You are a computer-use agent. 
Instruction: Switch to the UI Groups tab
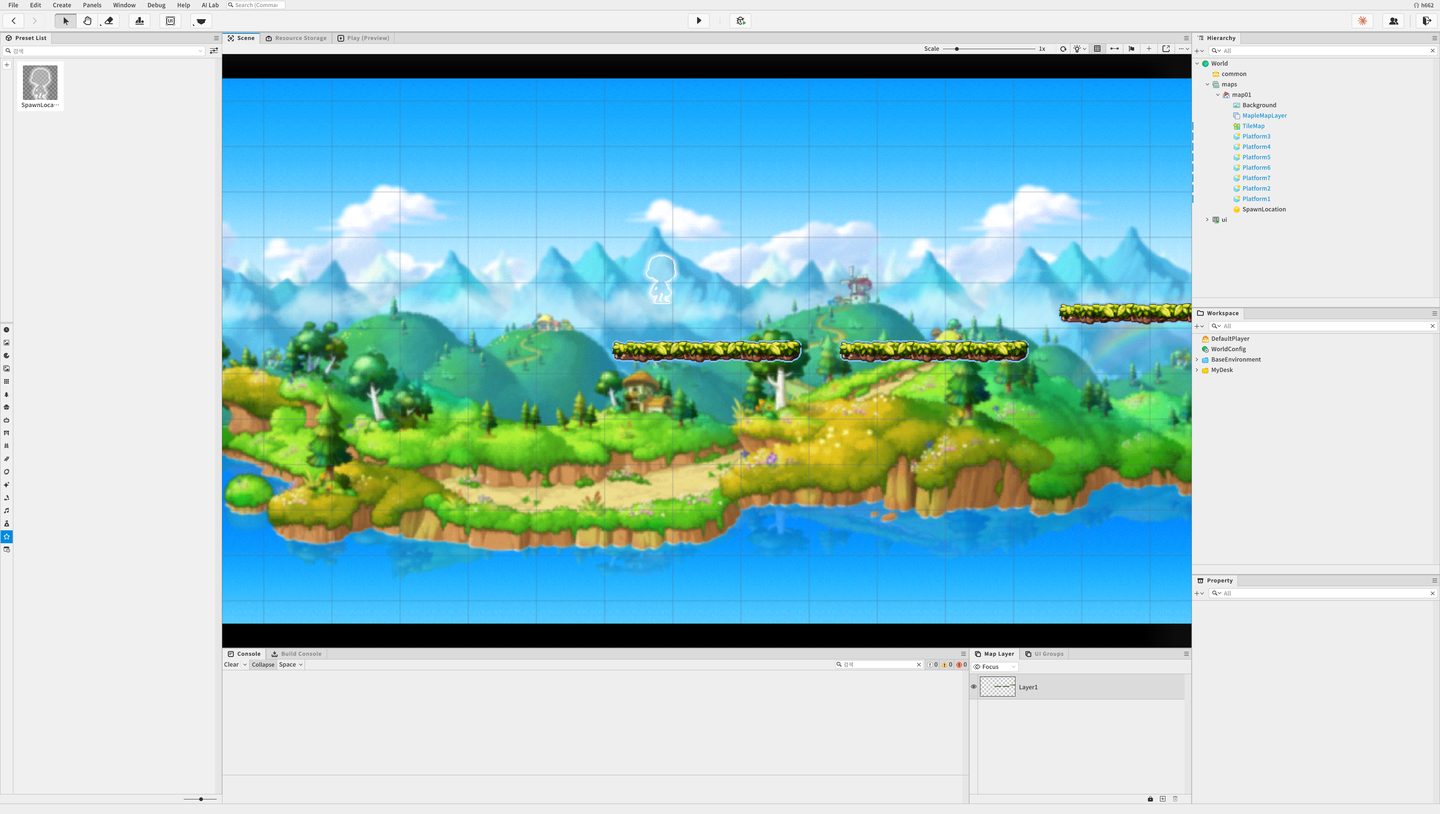(1045, 654)
